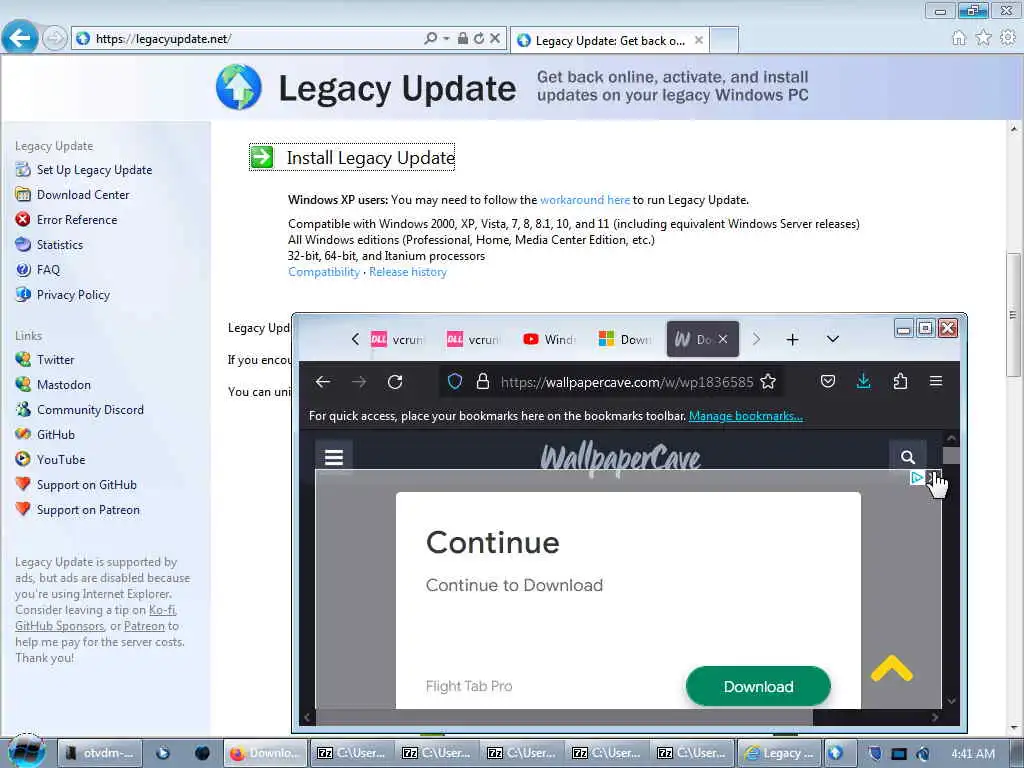Image resolution: width=1024 pixels, height=768 pixels.
Task: Click Install Legacy Update heading button
Action: (x=352, y=157)
